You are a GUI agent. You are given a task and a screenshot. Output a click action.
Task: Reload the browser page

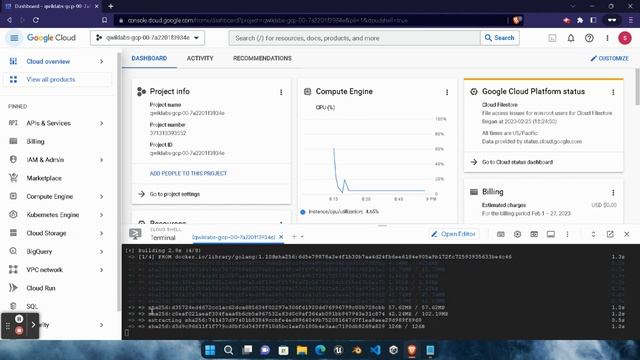[x=36, y=20]
